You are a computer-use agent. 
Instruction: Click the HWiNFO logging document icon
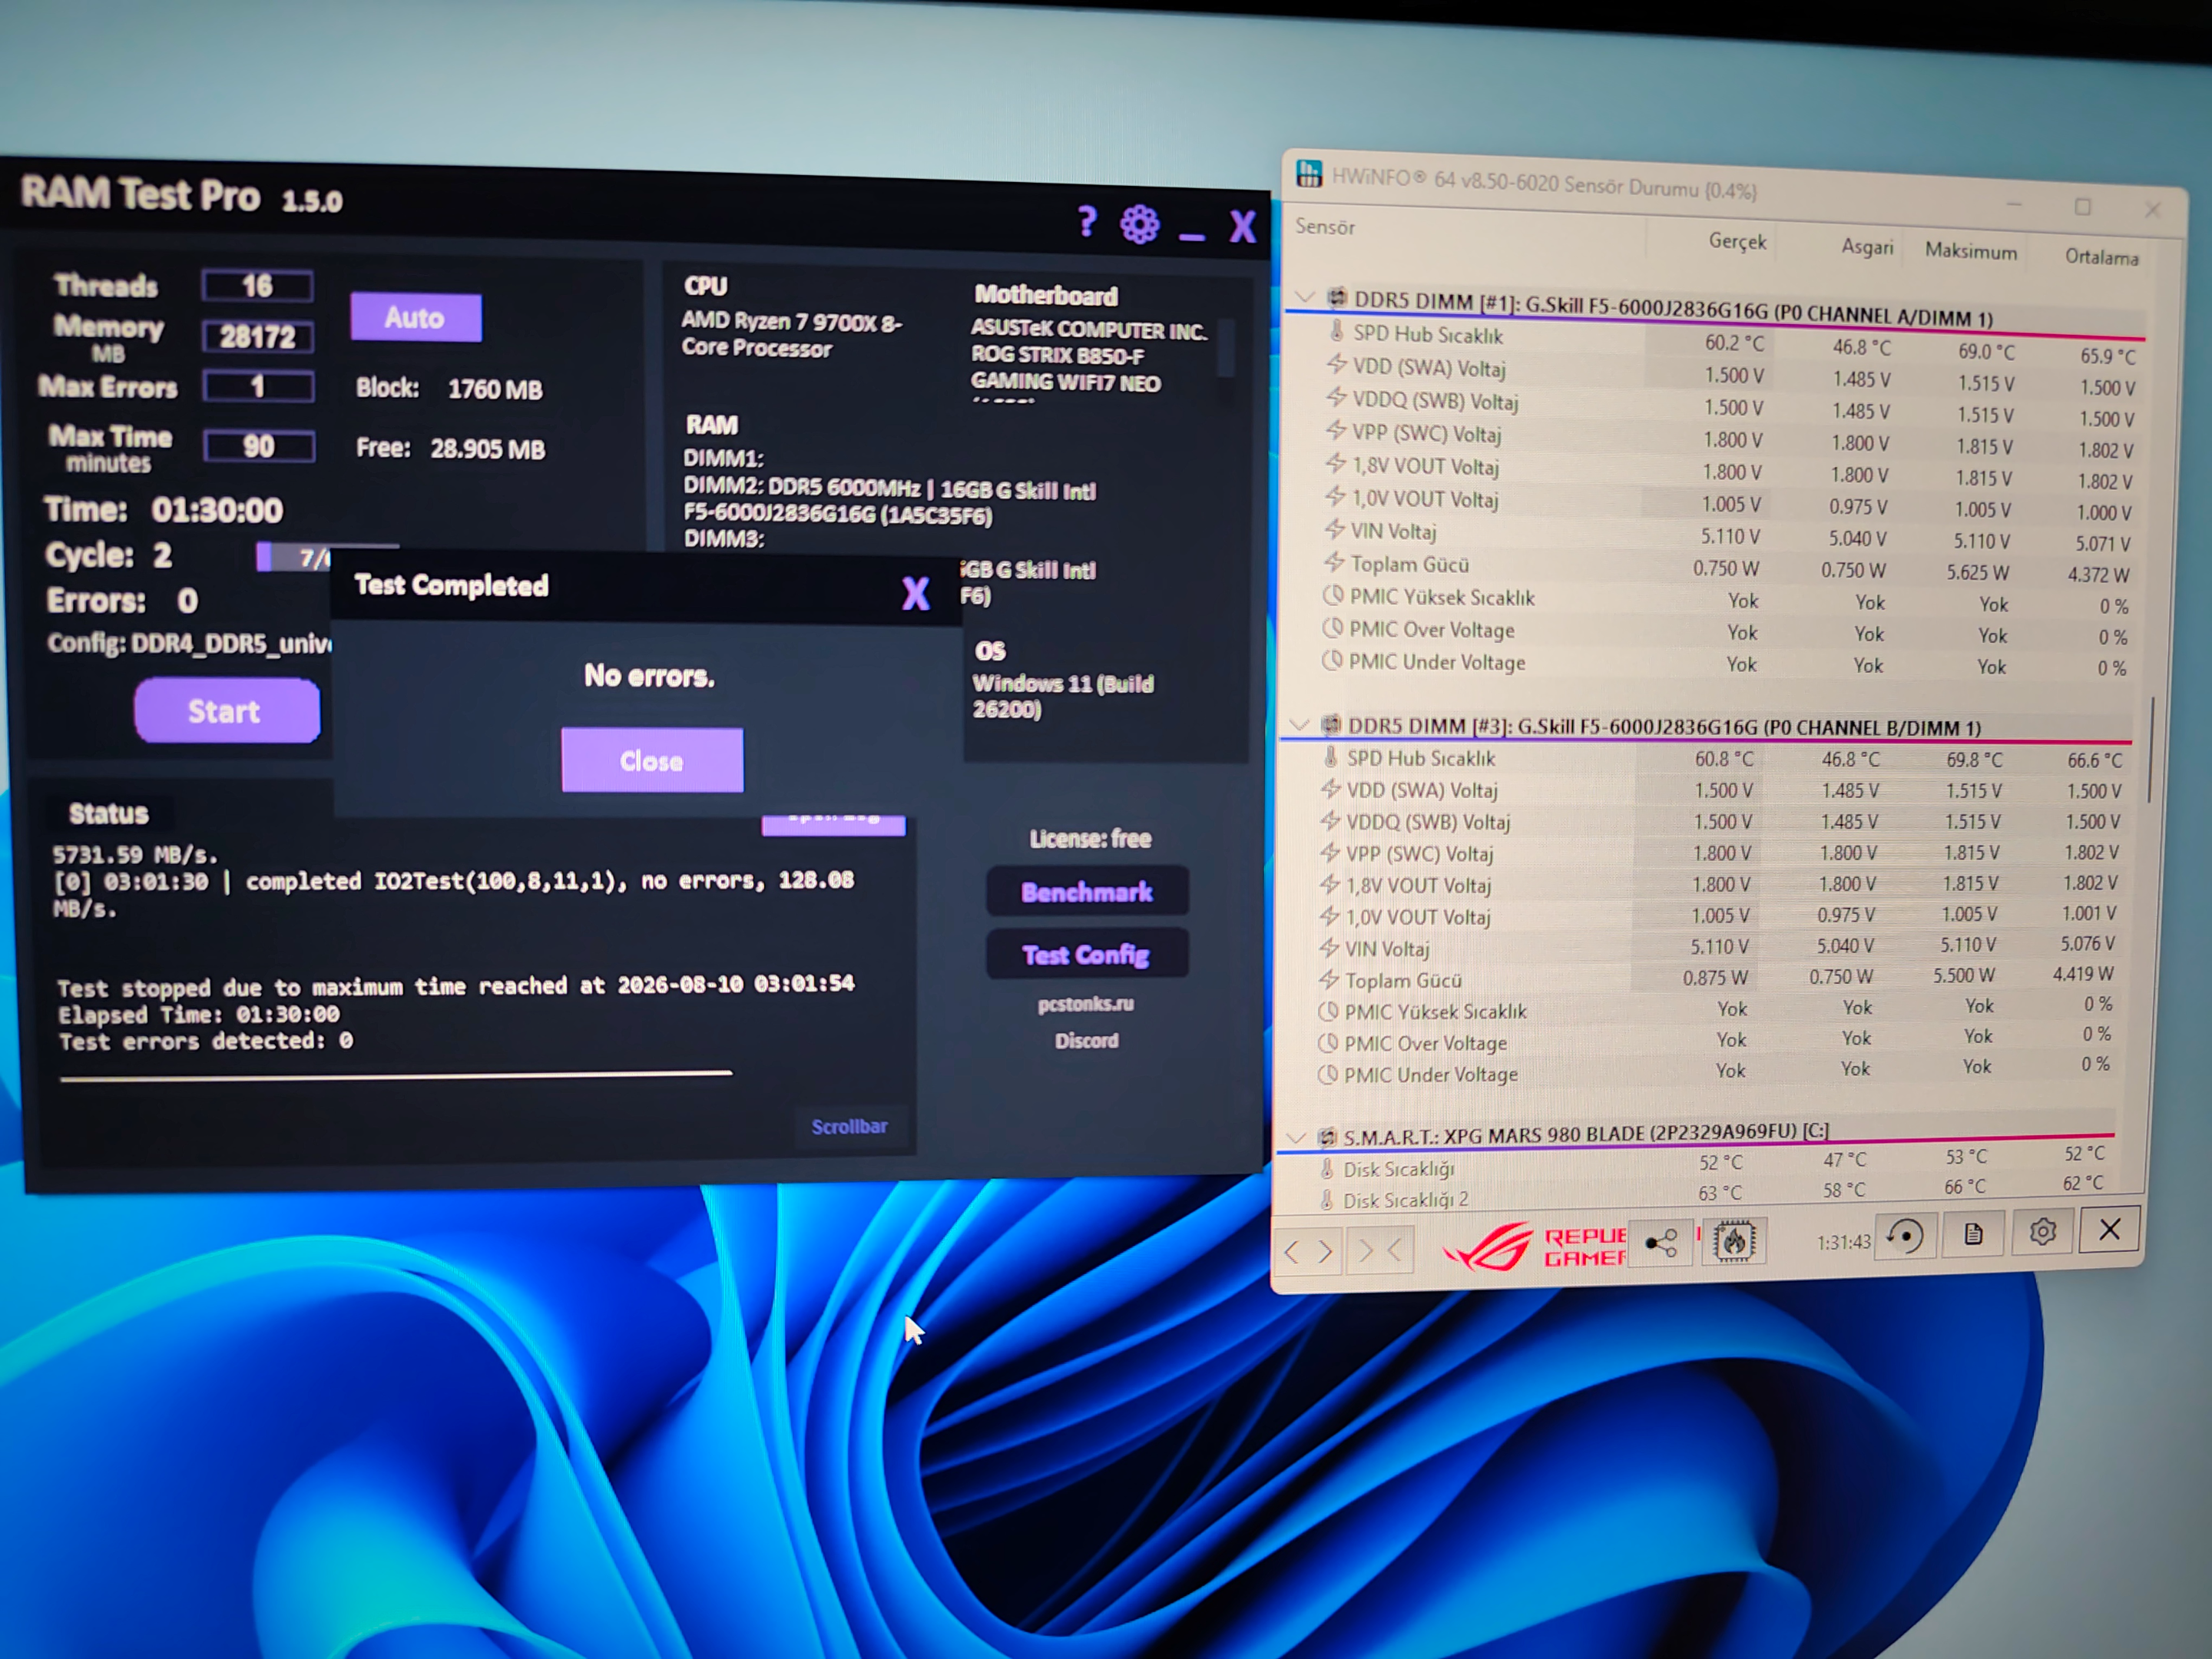pyautogui.click(x=1973, y=1234)
